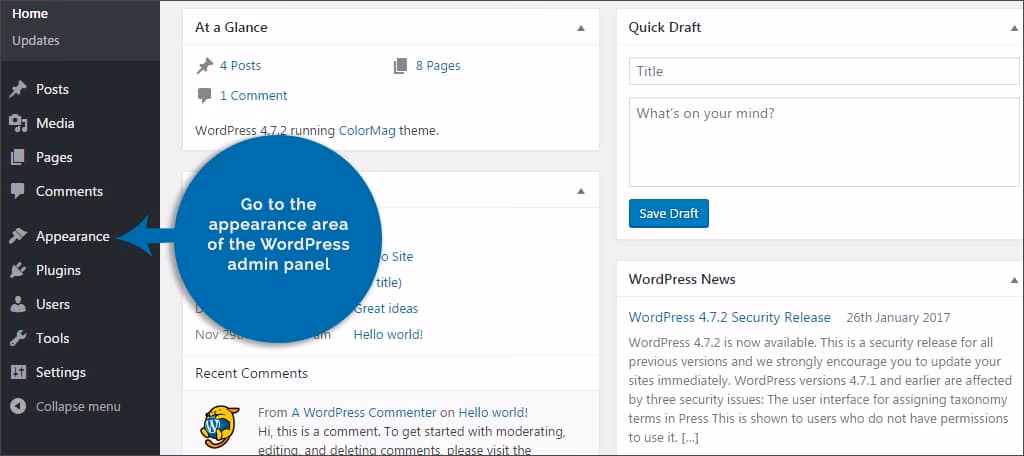The width and height of the screenshot is (1024, 456).
Task: Click the Quick Draft widget title
Action: point(665,27)
